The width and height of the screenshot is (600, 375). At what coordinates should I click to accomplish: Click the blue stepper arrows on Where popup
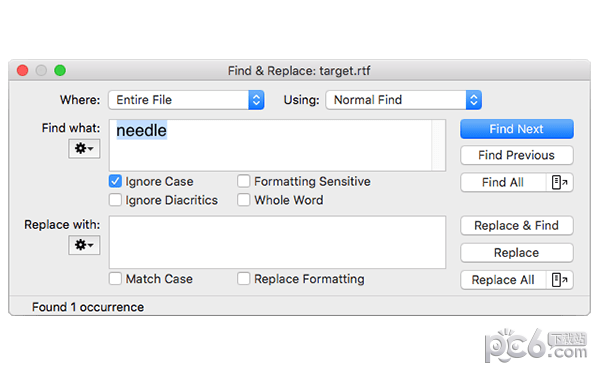pos(256,100)
